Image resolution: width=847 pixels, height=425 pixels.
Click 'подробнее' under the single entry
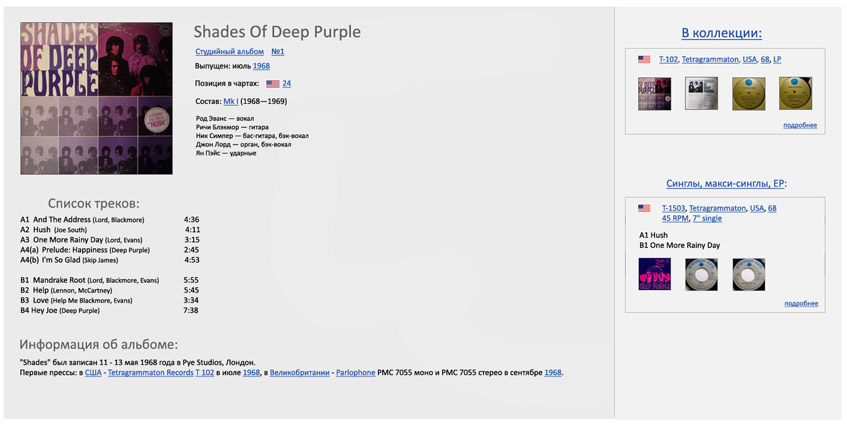801,303
